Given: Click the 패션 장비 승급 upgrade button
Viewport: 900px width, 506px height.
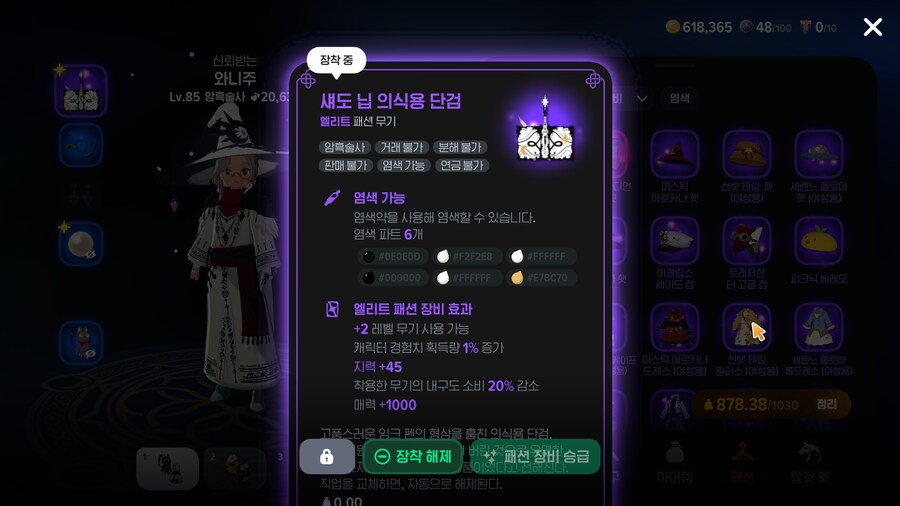Looking at the screenshot, I should tap(537, 457).
